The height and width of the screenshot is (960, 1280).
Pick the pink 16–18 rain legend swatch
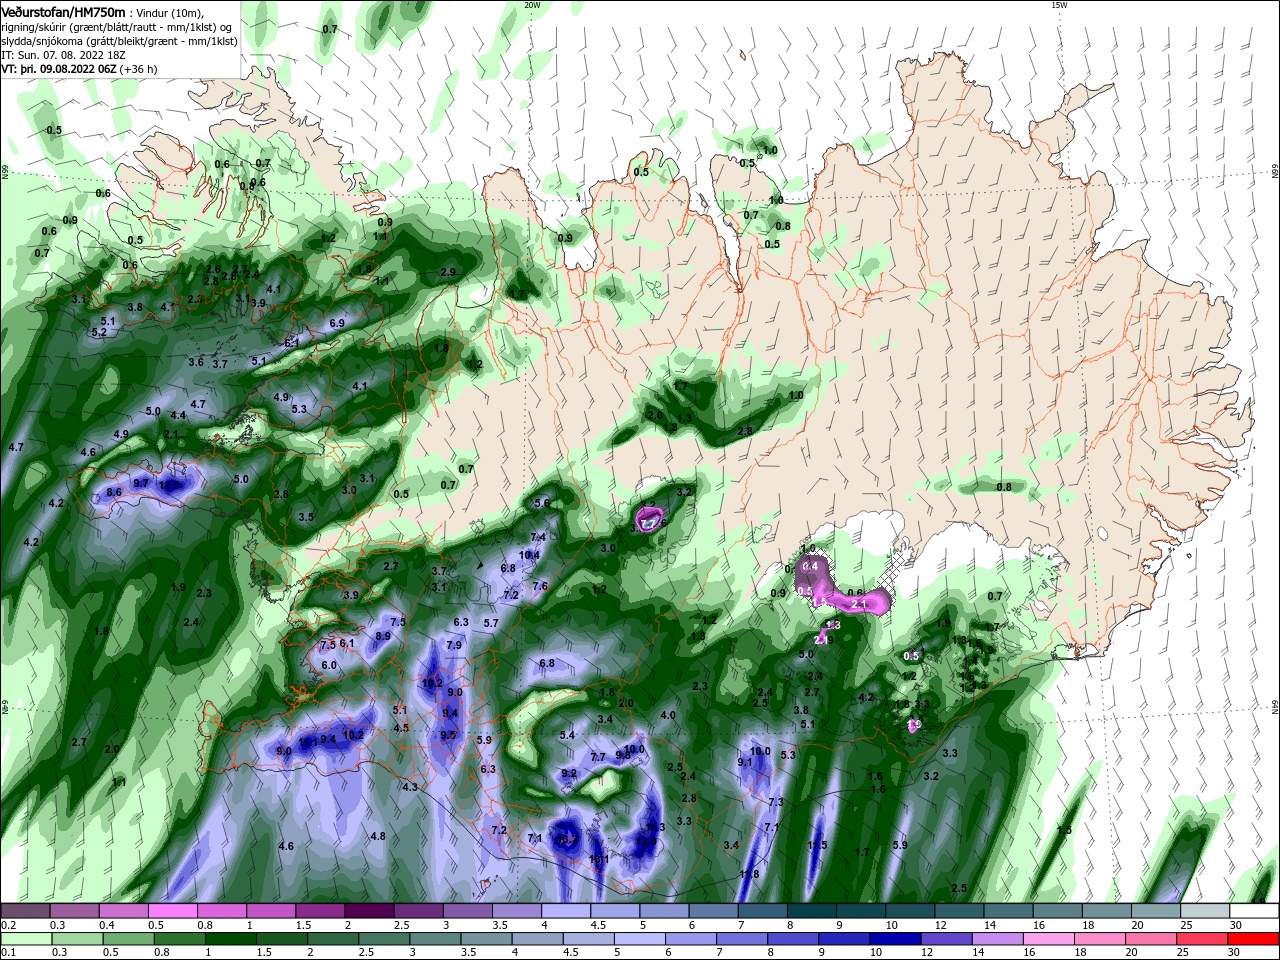1050,938
